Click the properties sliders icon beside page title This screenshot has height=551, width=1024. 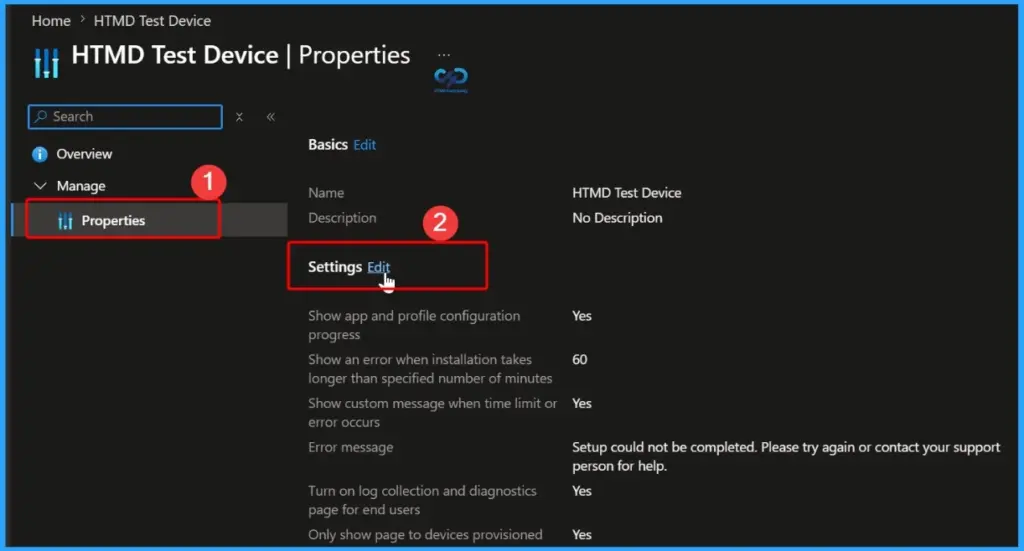[x=46, y=63]
